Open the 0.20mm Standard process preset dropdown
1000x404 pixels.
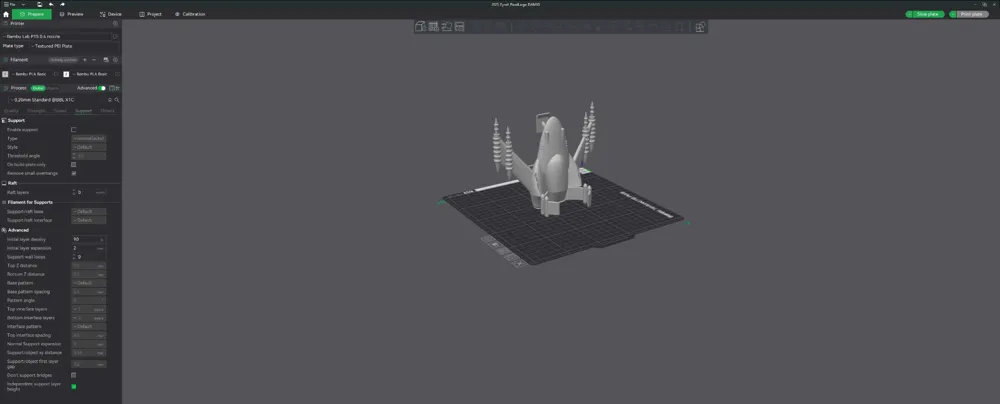tap(57, 100)
